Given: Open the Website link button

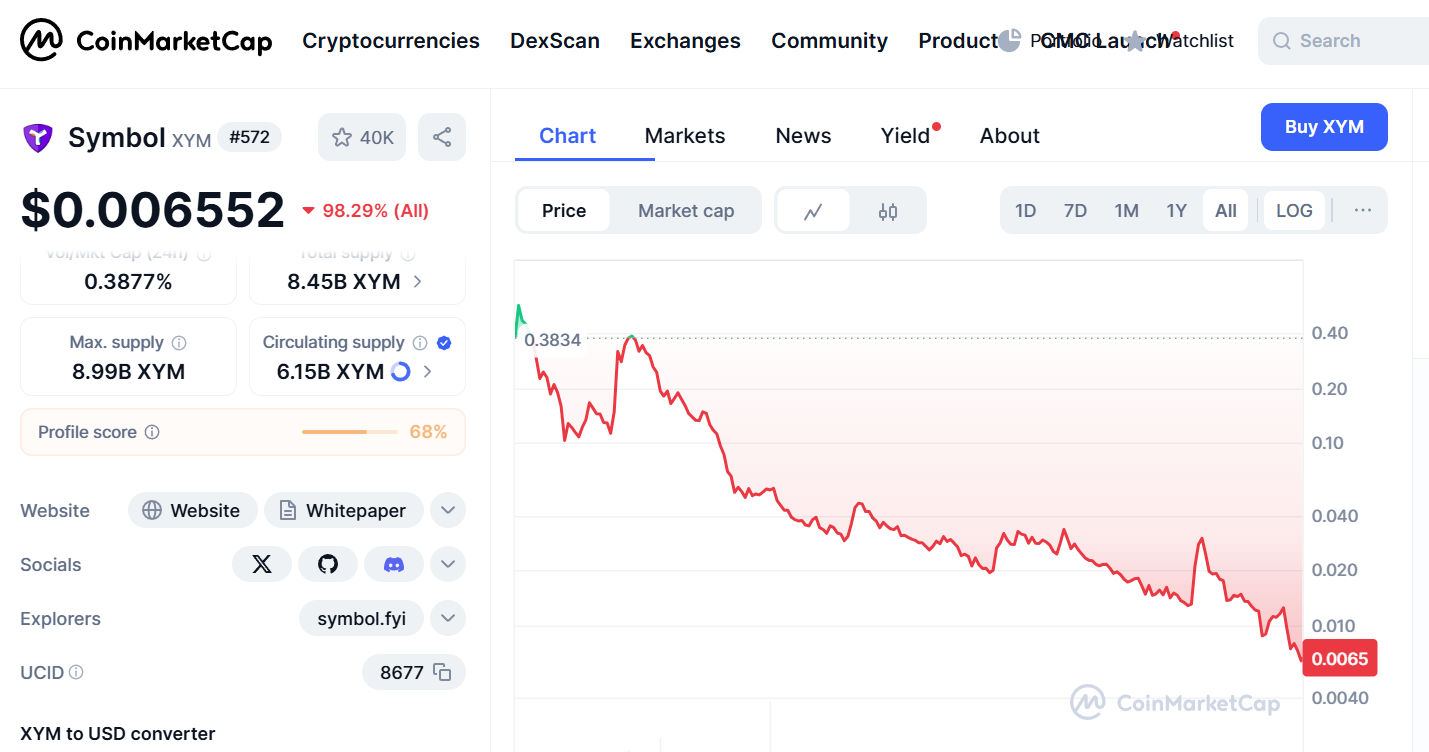Looking at the screenshot, I should coord(192,511).
